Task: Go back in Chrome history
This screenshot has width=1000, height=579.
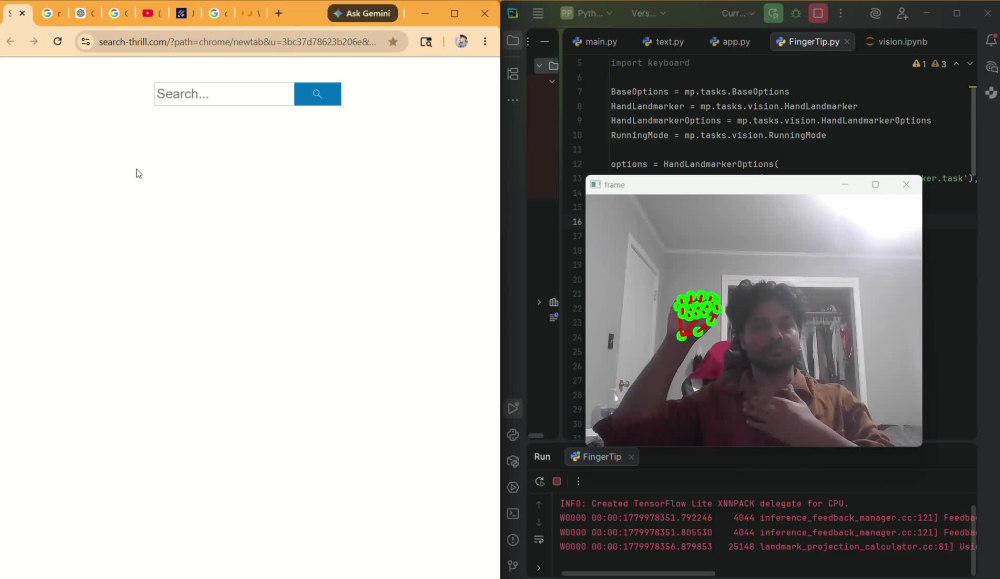Action: [11, 41]
